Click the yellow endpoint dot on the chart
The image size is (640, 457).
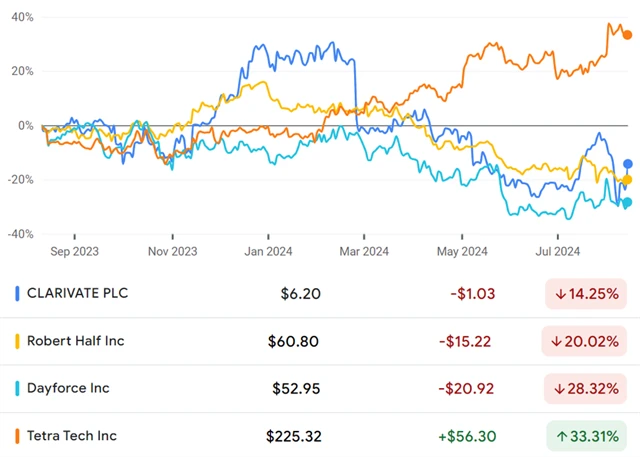point(627,180)
